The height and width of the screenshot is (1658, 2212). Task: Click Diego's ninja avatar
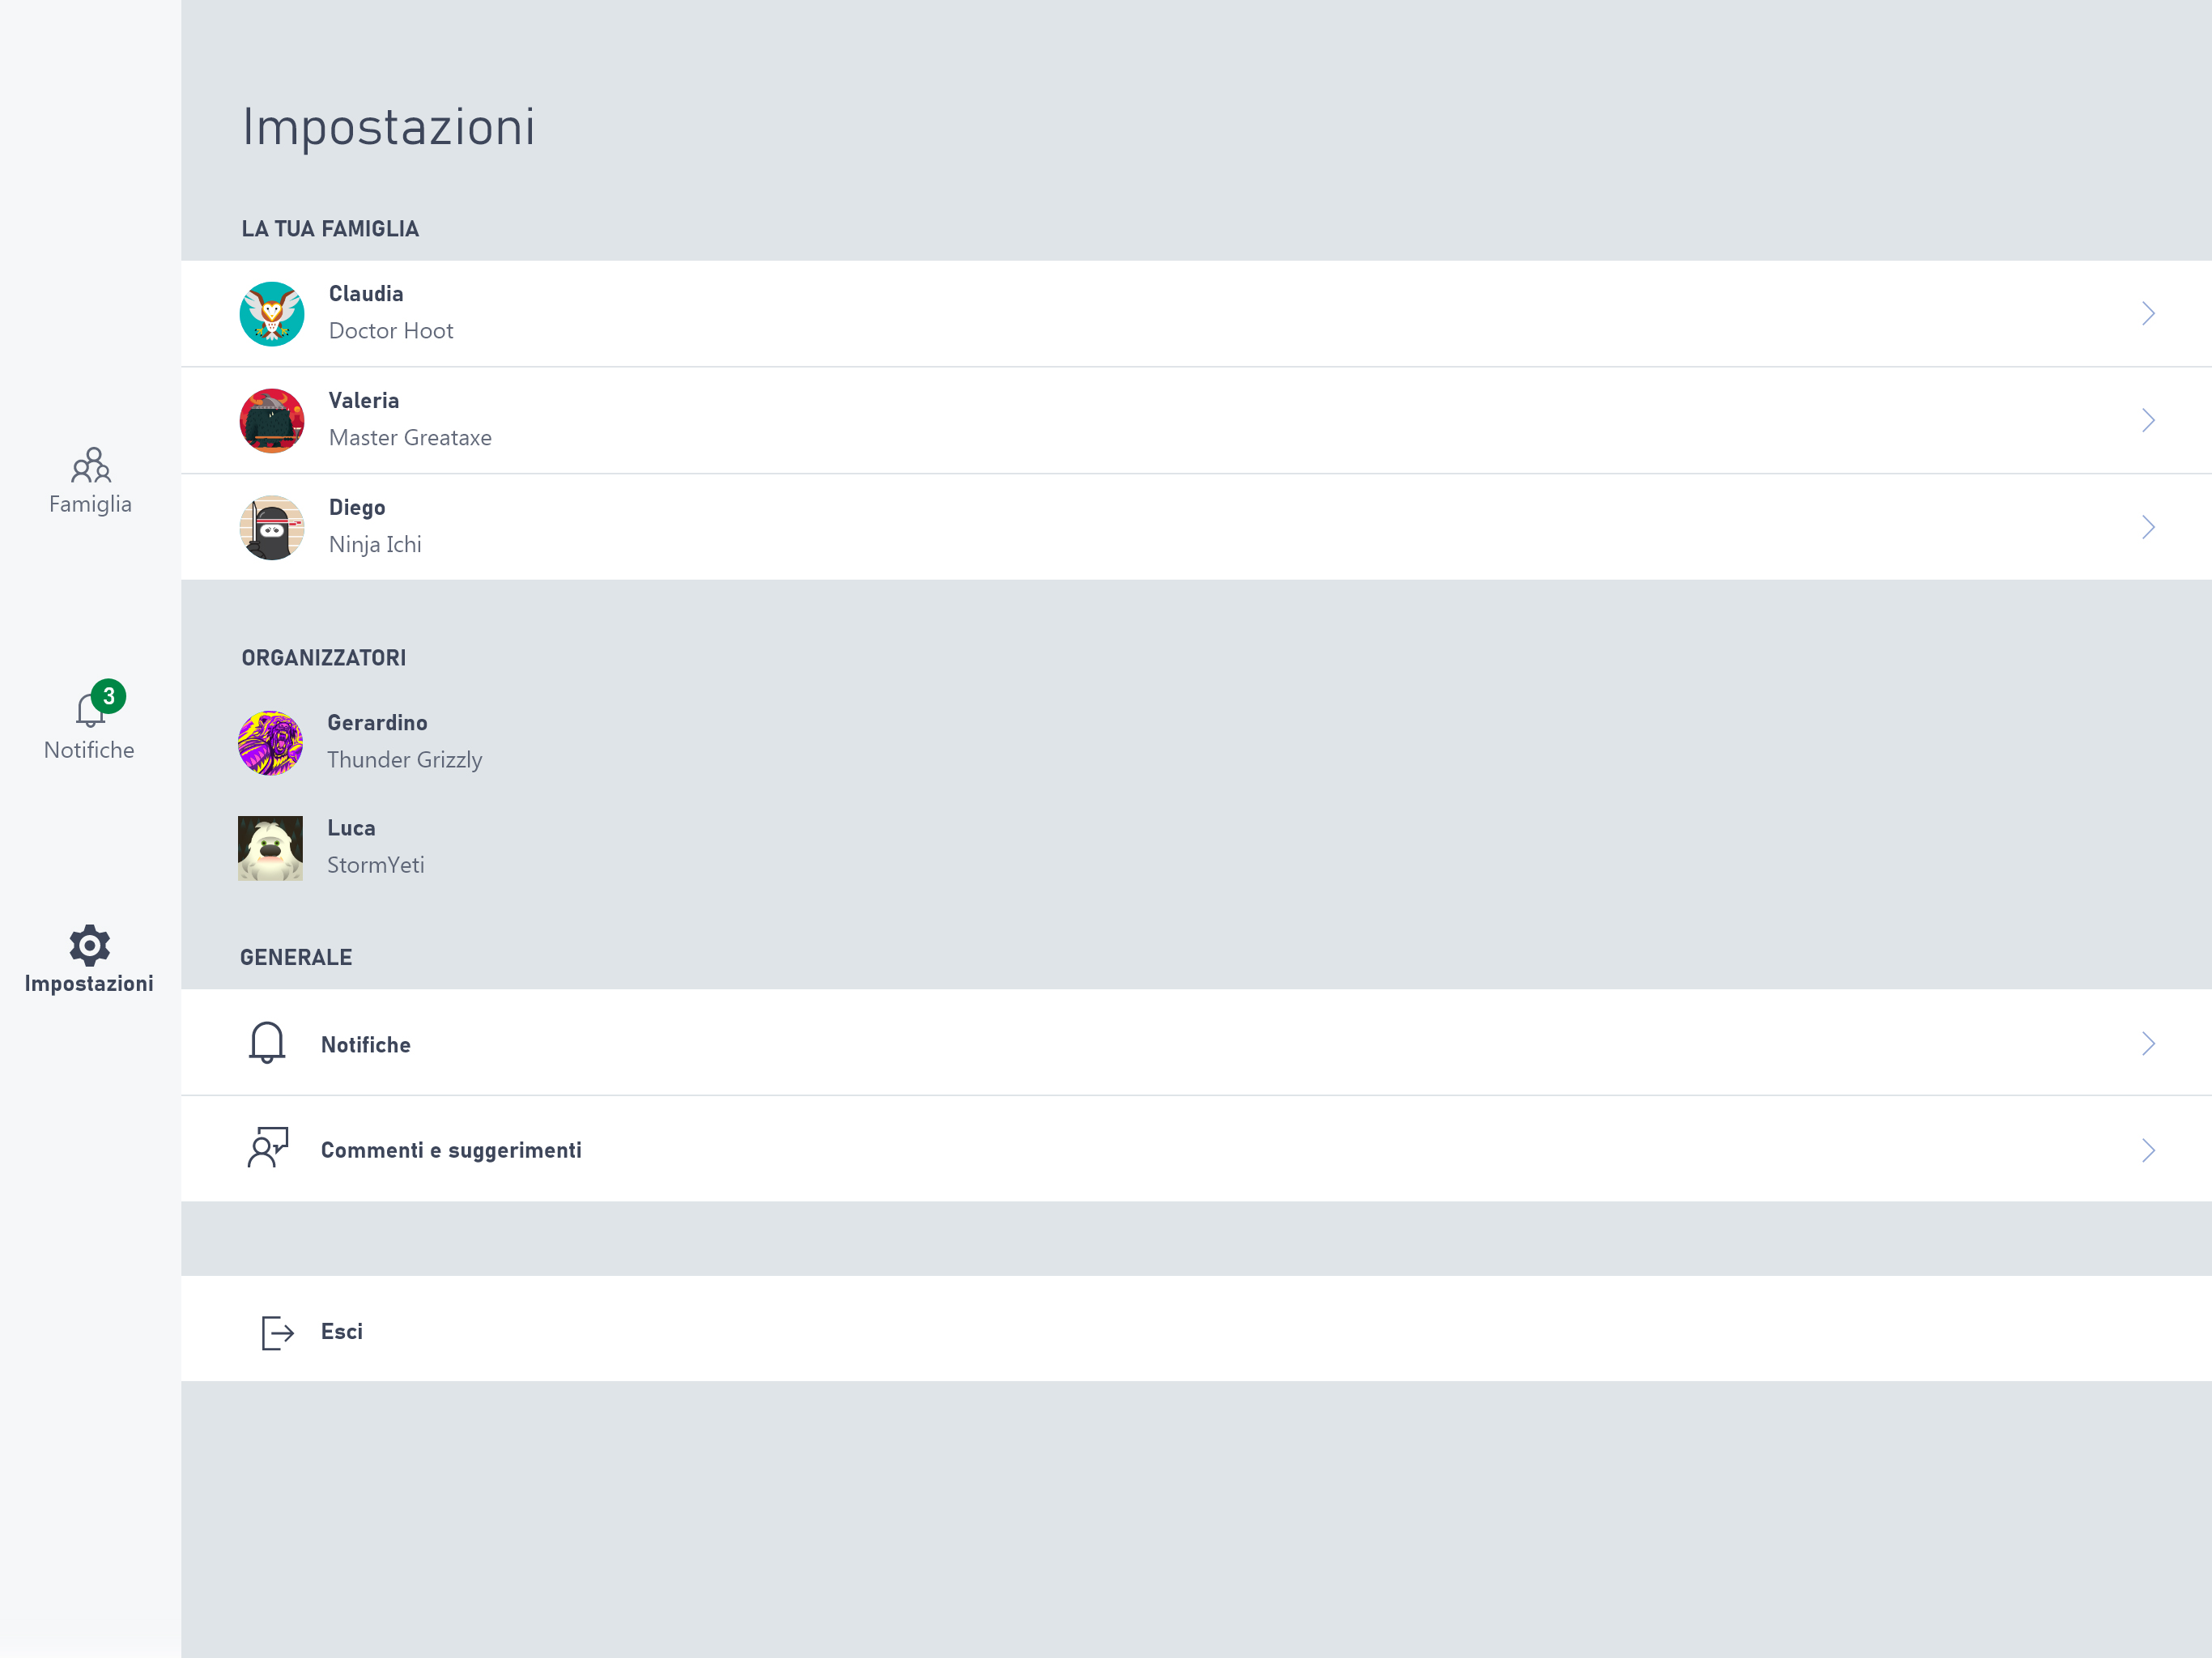coord(272,527)
